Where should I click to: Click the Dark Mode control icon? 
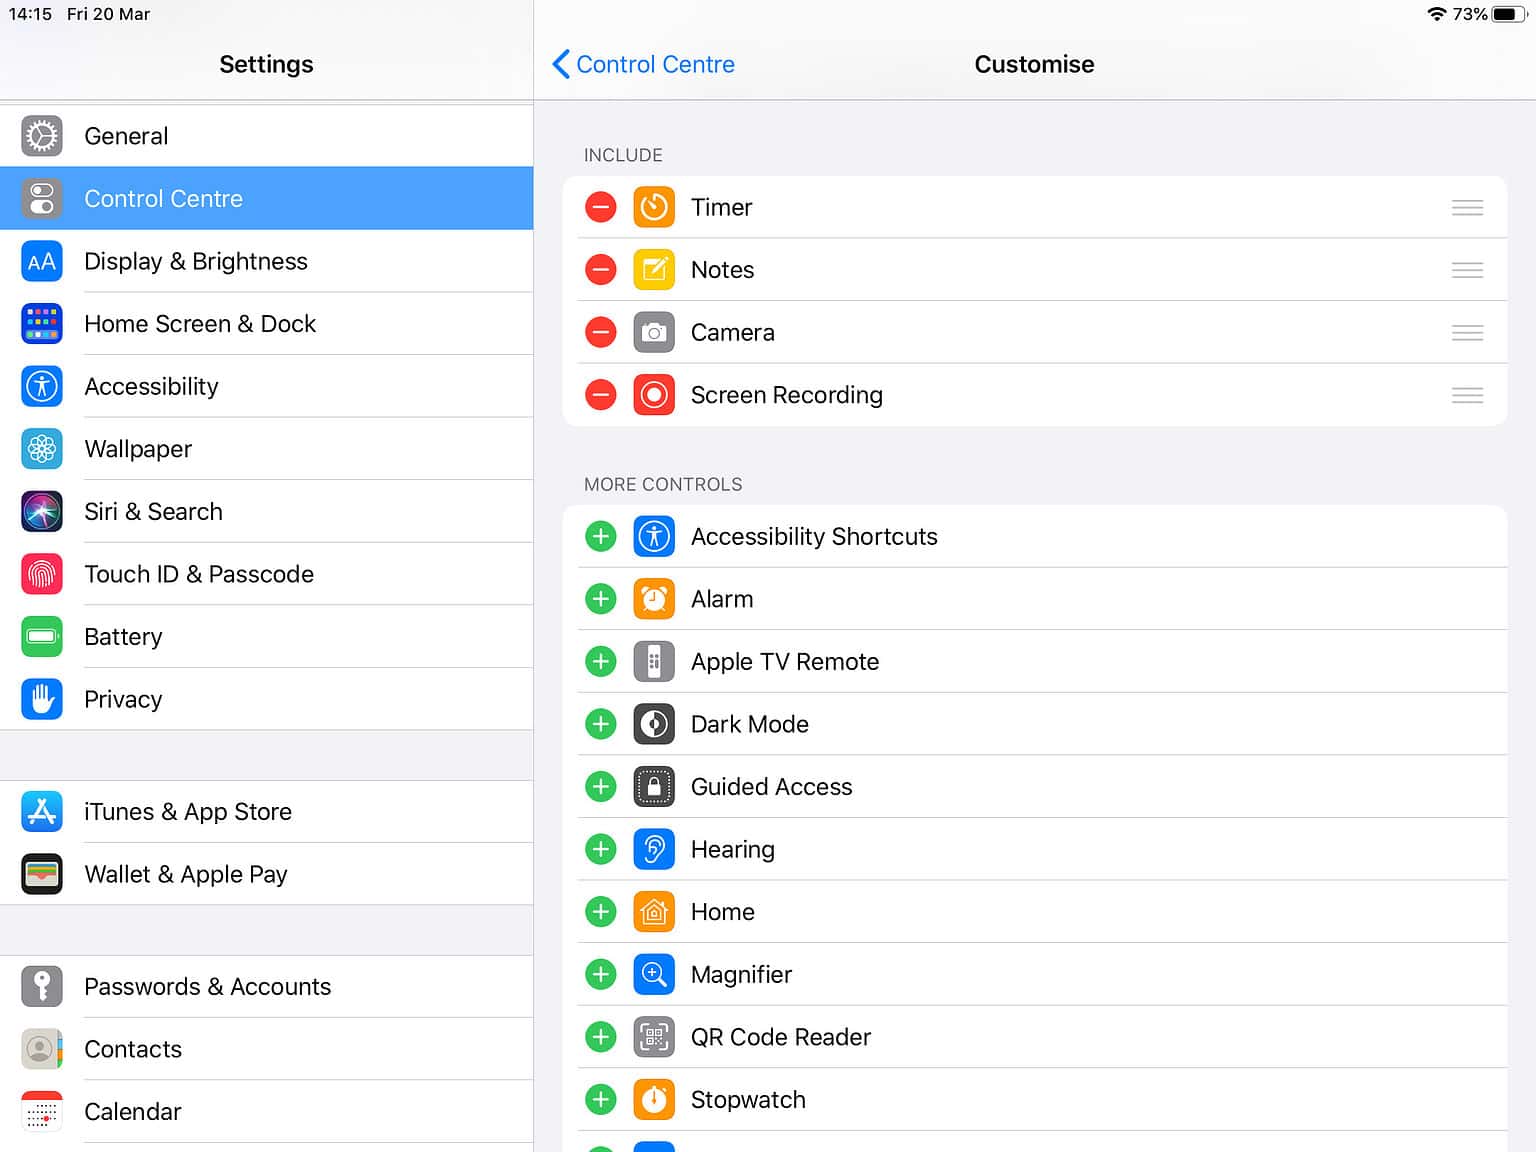click(654, 723)
